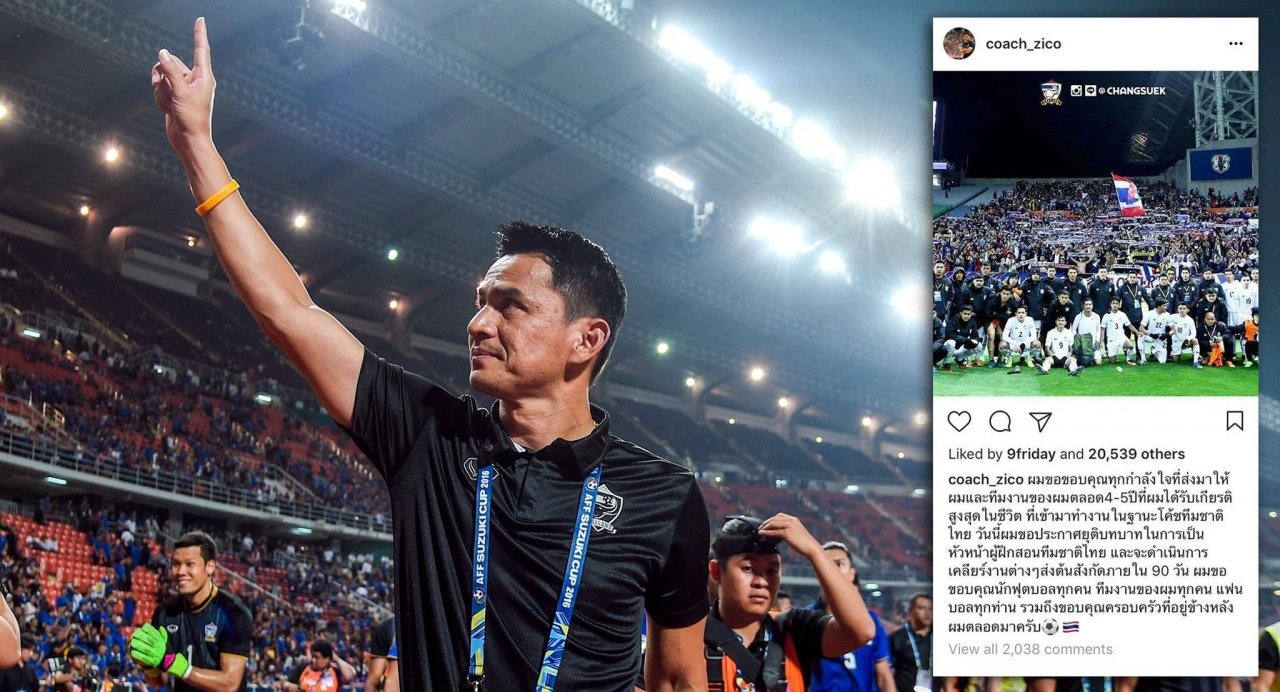Open 9friday liker profile

click(x=1030, y=454)
